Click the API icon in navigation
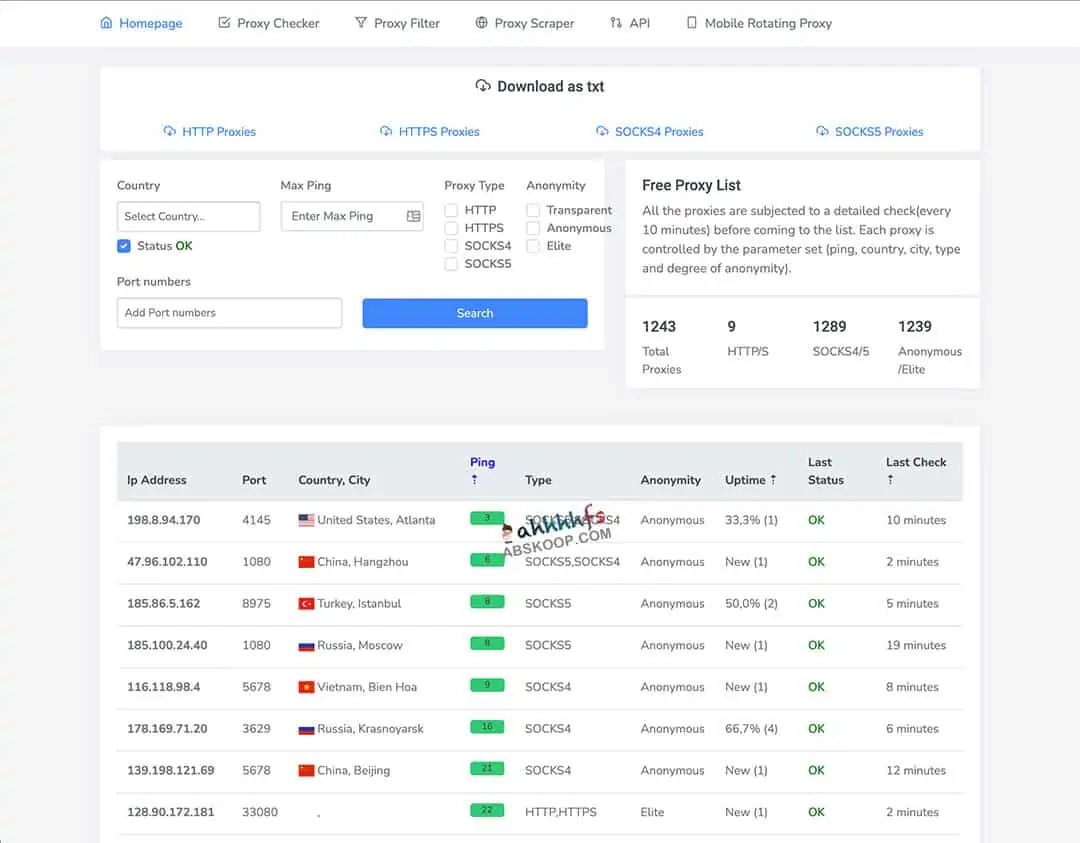Viewport: 1080px width, 843px height. (x=616, y=23)
